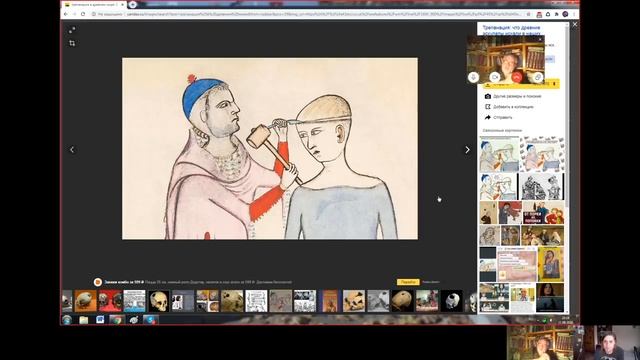Open the yellow icon painting thumbnail
The width and height of the screenshot is (640, 360).
(x=551, y=264)
